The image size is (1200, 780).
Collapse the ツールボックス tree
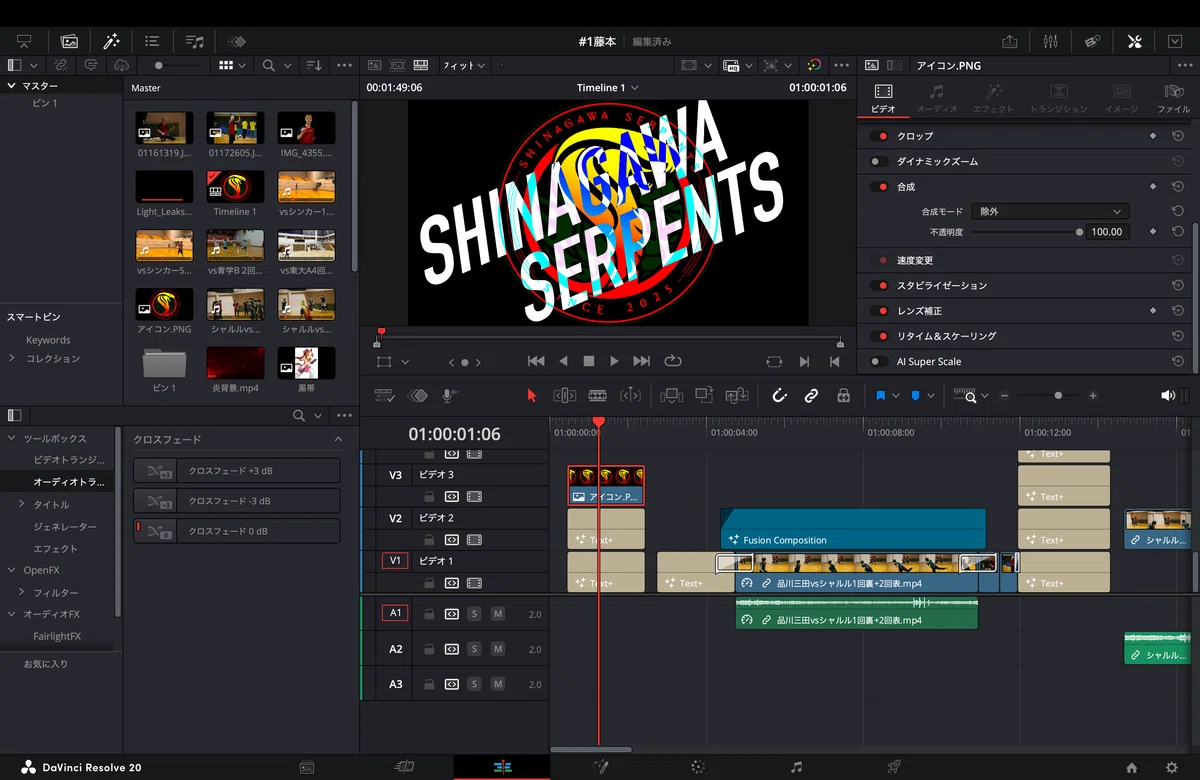click(12, 439)
